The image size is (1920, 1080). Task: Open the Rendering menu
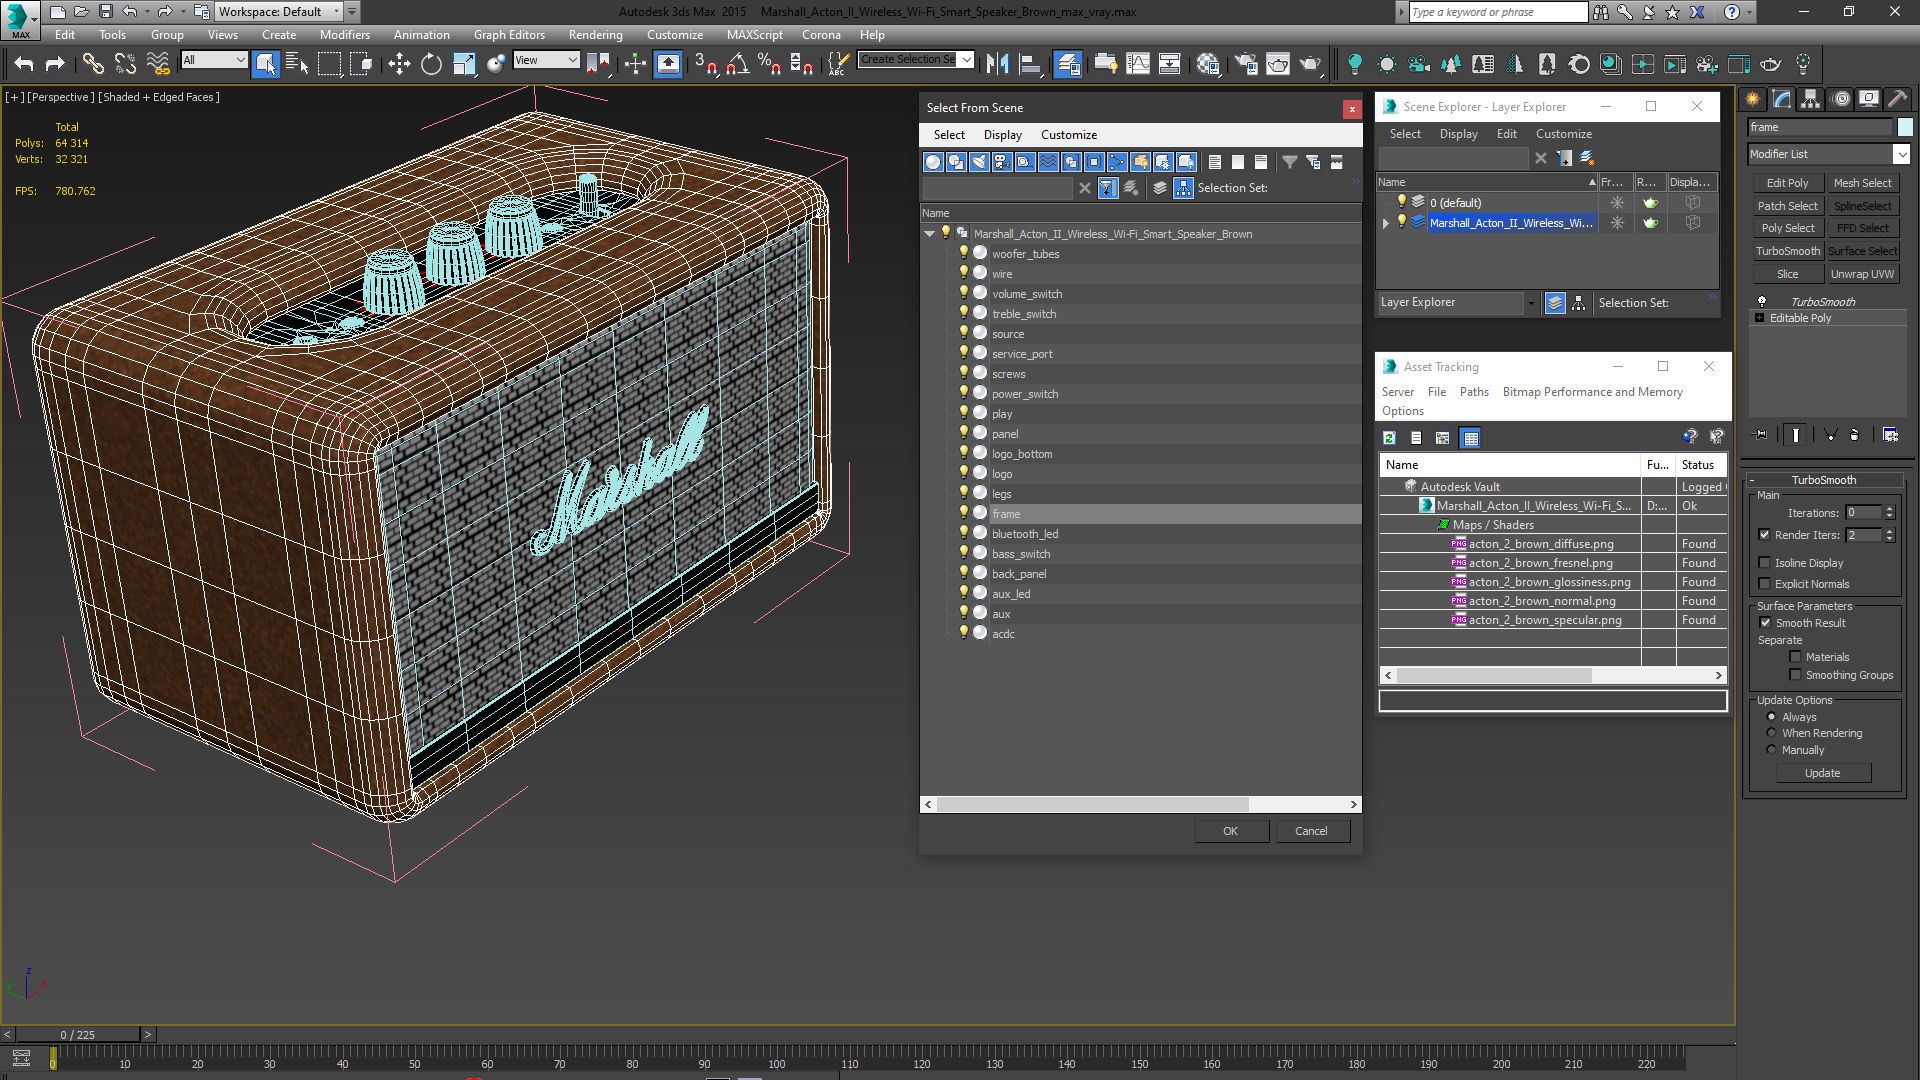596,35
